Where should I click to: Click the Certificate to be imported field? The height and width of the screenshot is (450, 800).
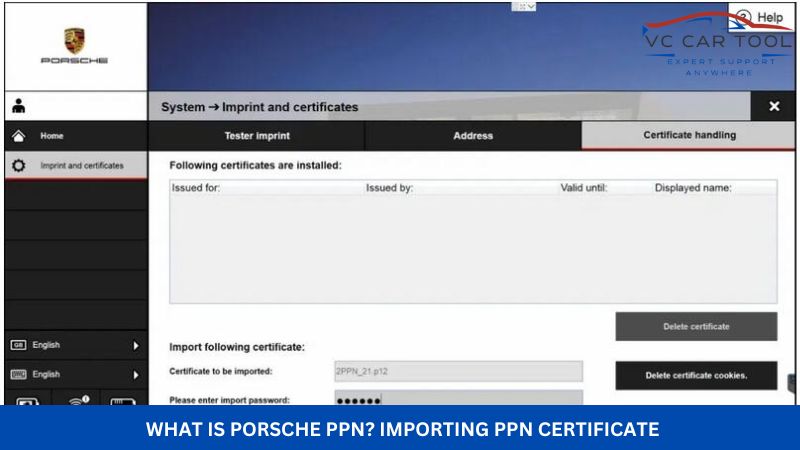[x=458, y=371]
